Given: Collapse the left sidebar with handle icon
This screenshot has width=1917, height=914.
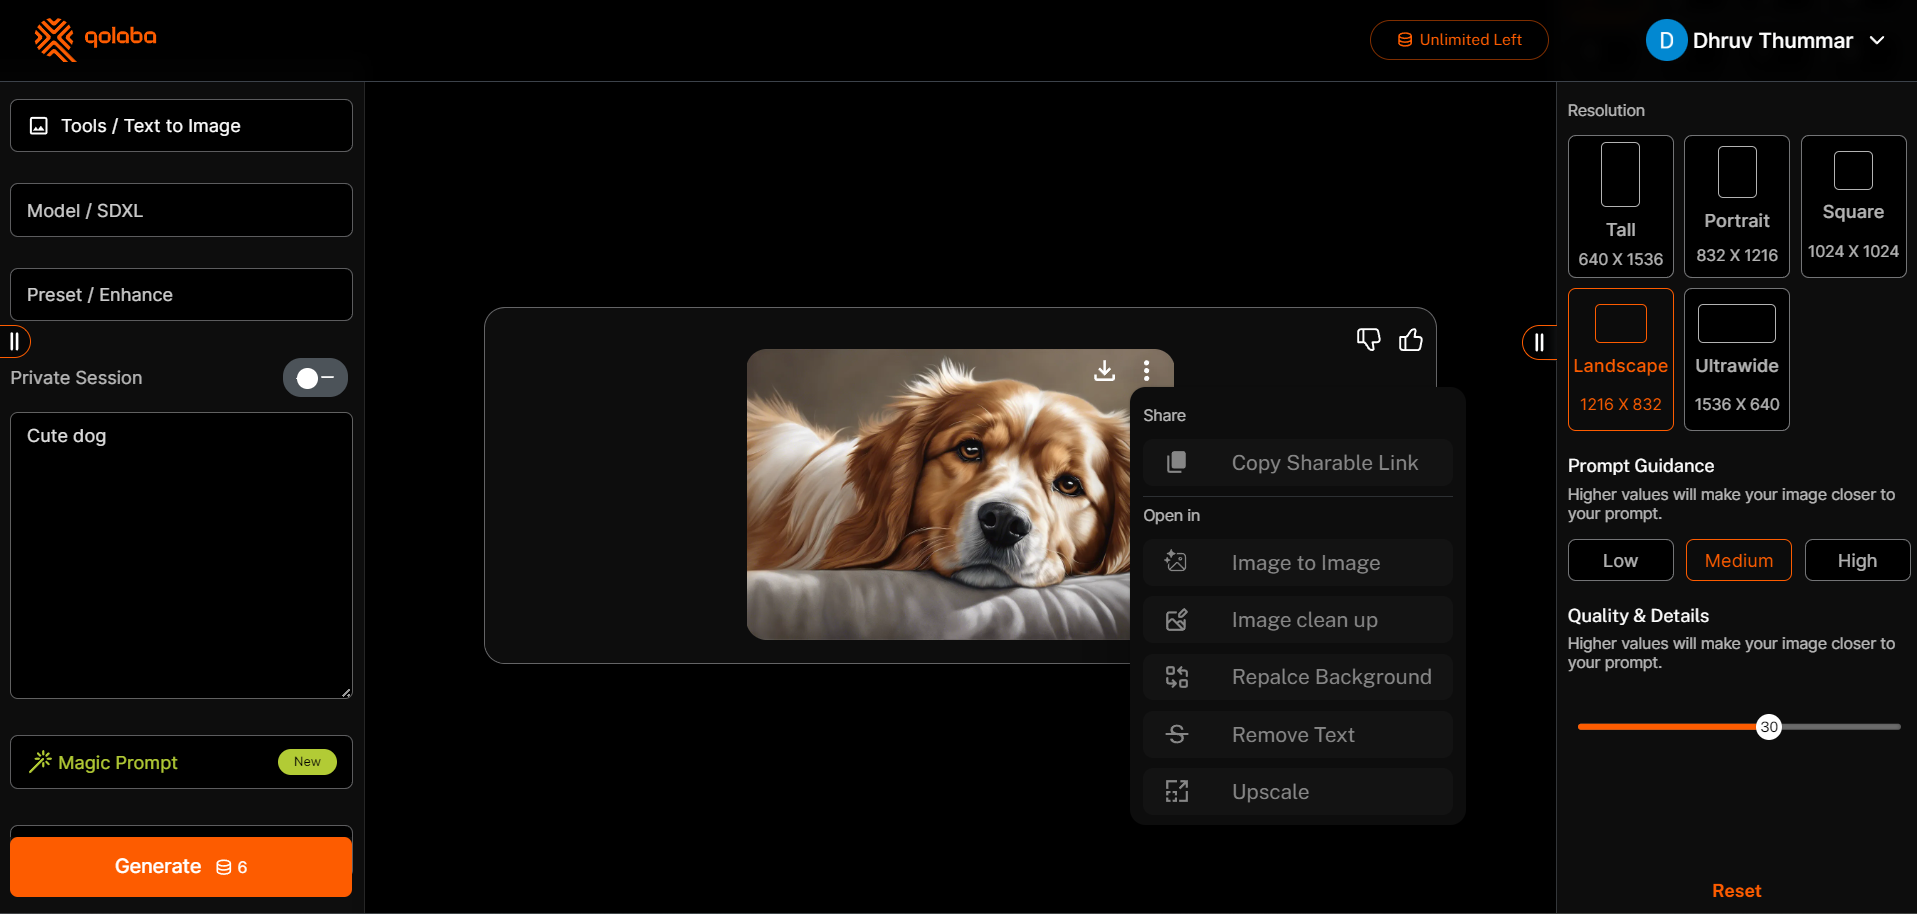Looking at the screenshot, I should coord(15,342).
